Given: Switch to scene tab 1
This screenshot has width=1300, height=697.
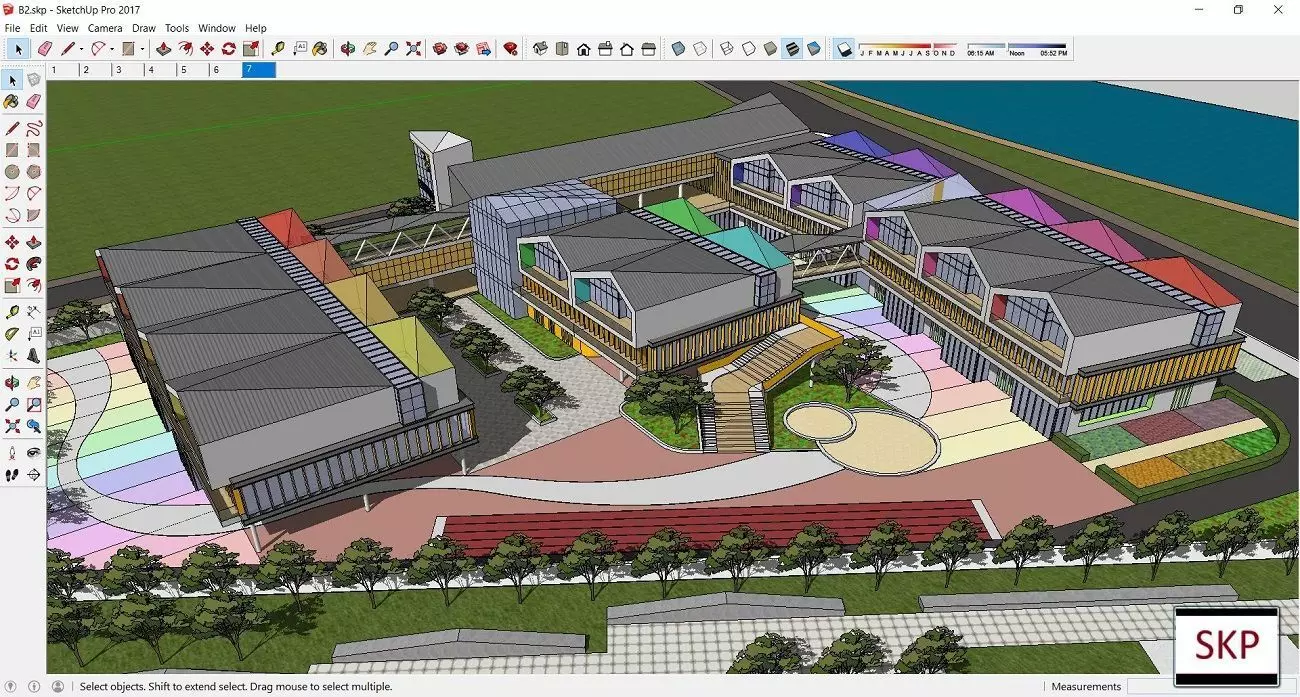Looking at the screenshot, I should click(x=63, y=70).
